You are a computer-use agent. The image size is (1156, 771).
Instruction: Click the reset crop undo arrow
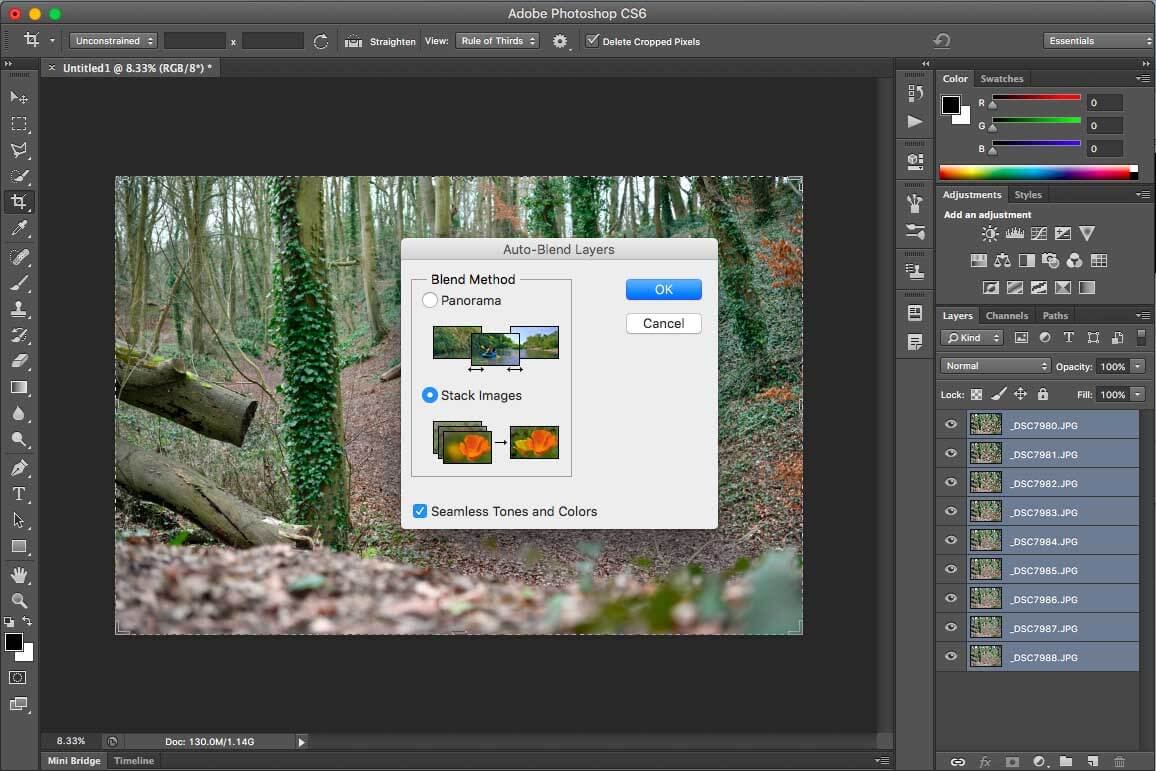coord(941,41)
